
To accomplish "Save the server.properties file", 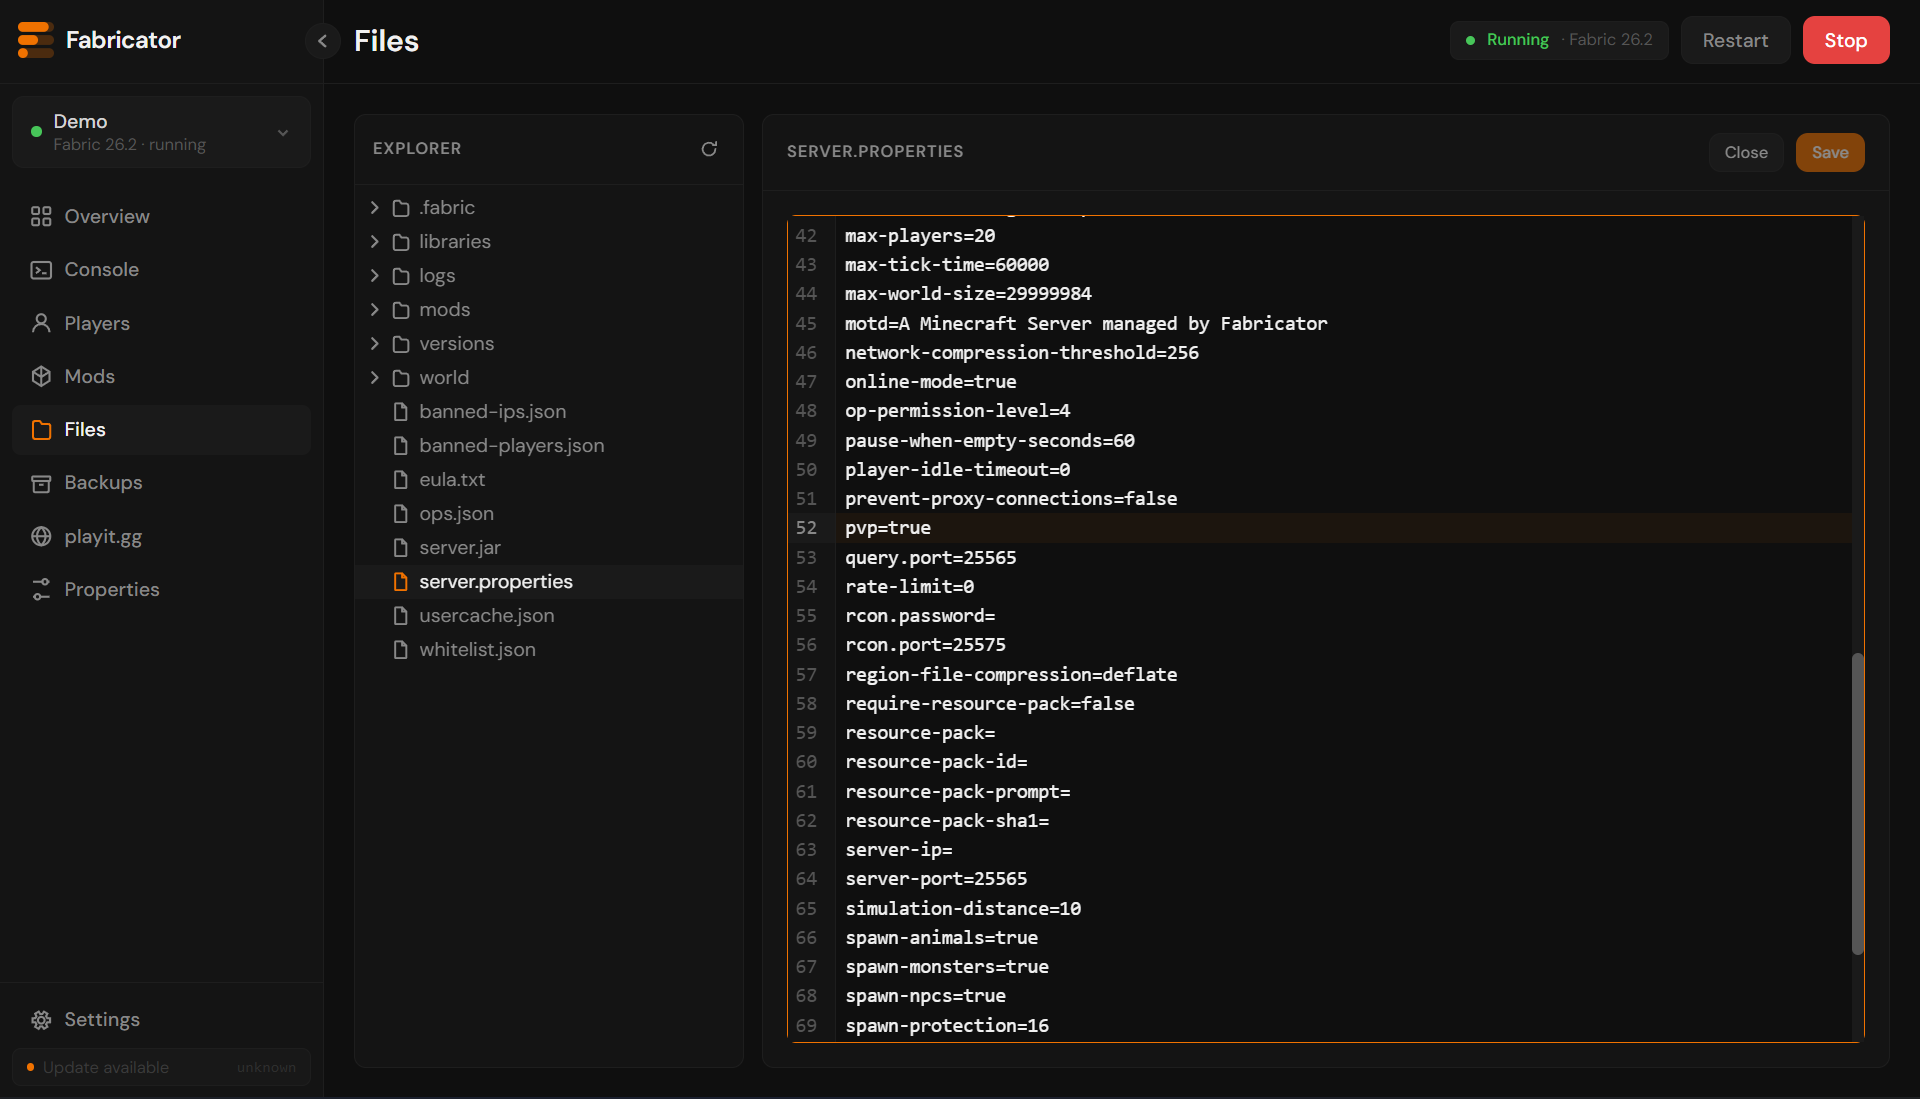I will (x=1830, y=153).
